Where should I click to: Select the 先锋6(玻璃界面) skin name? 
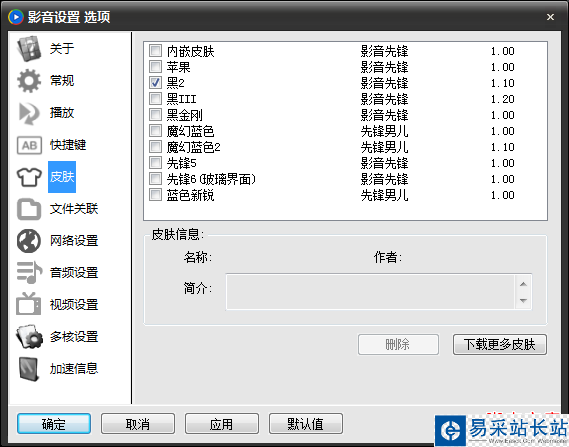click(x=211, y=179)
